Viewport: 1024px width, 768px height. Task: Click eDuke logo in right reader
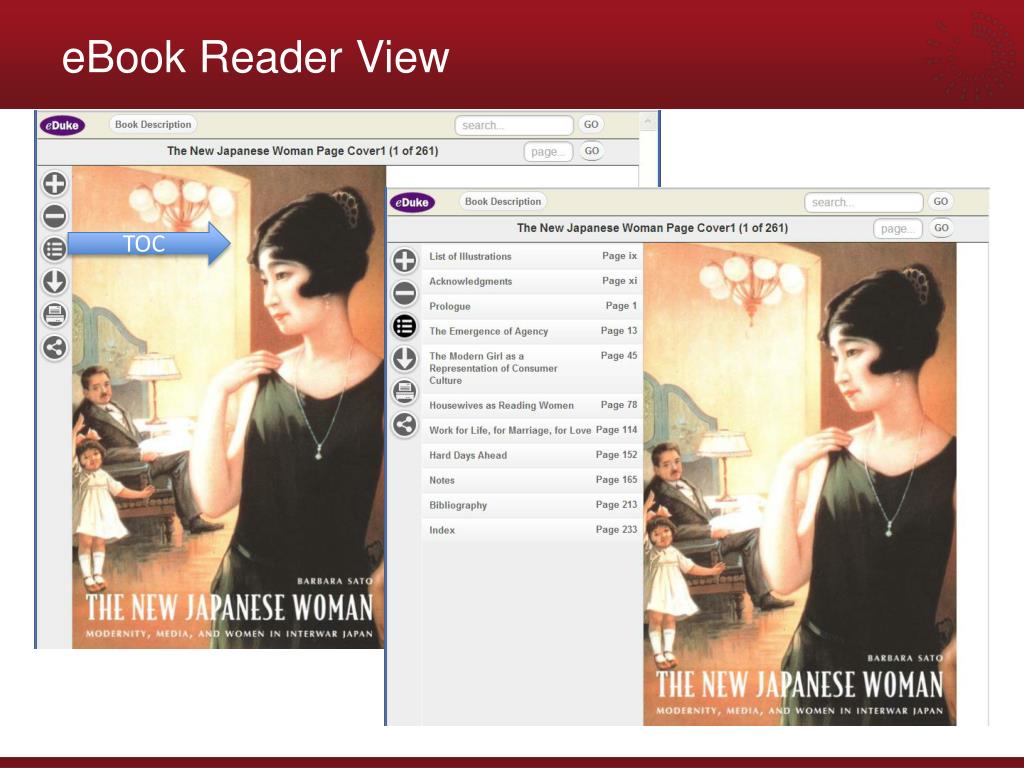click(x=413, y=202)
